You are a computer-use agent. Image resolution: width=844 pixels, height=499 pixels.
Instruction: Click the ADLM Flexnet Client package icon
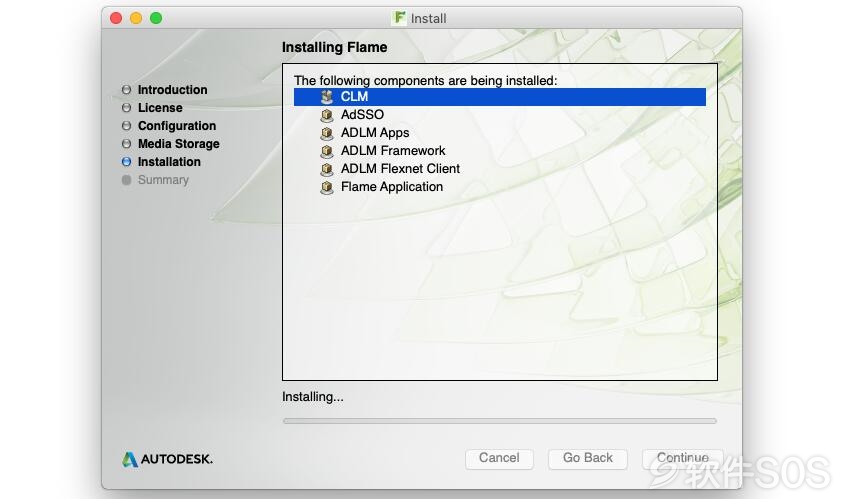tap(327, 169)
